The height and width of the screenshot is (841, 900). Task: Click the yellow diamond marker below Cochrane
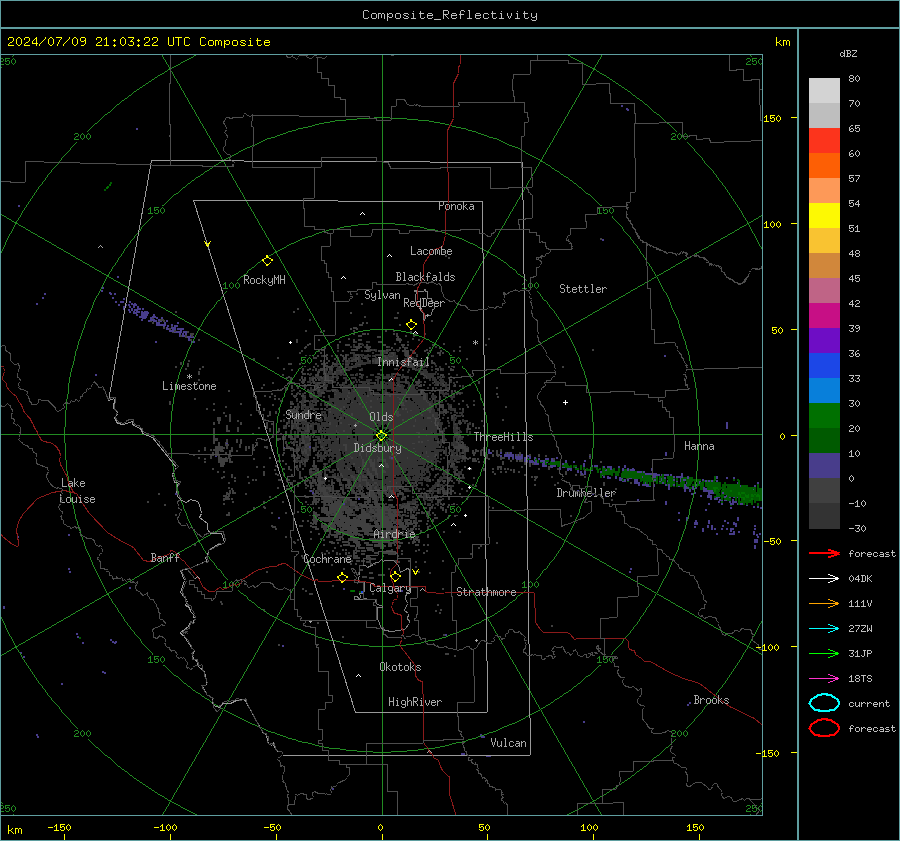tap(343, 577)
